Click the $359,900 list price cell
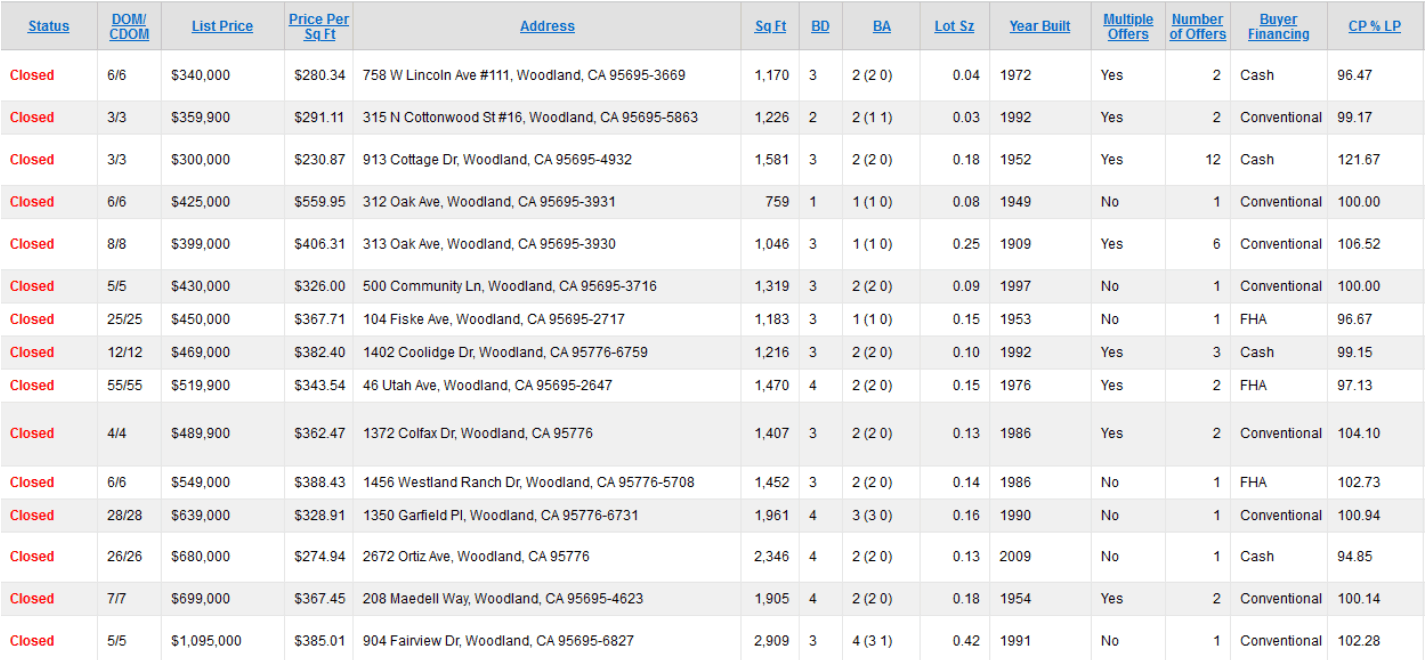 pyautogui.click(x=201, y=117)
